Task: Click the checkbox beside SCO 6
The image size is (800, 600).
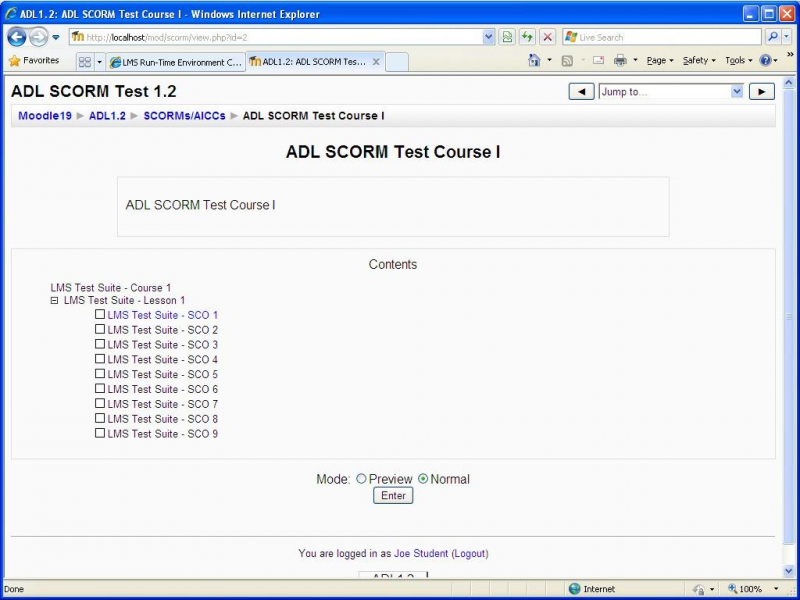Action: coord(100,388)
